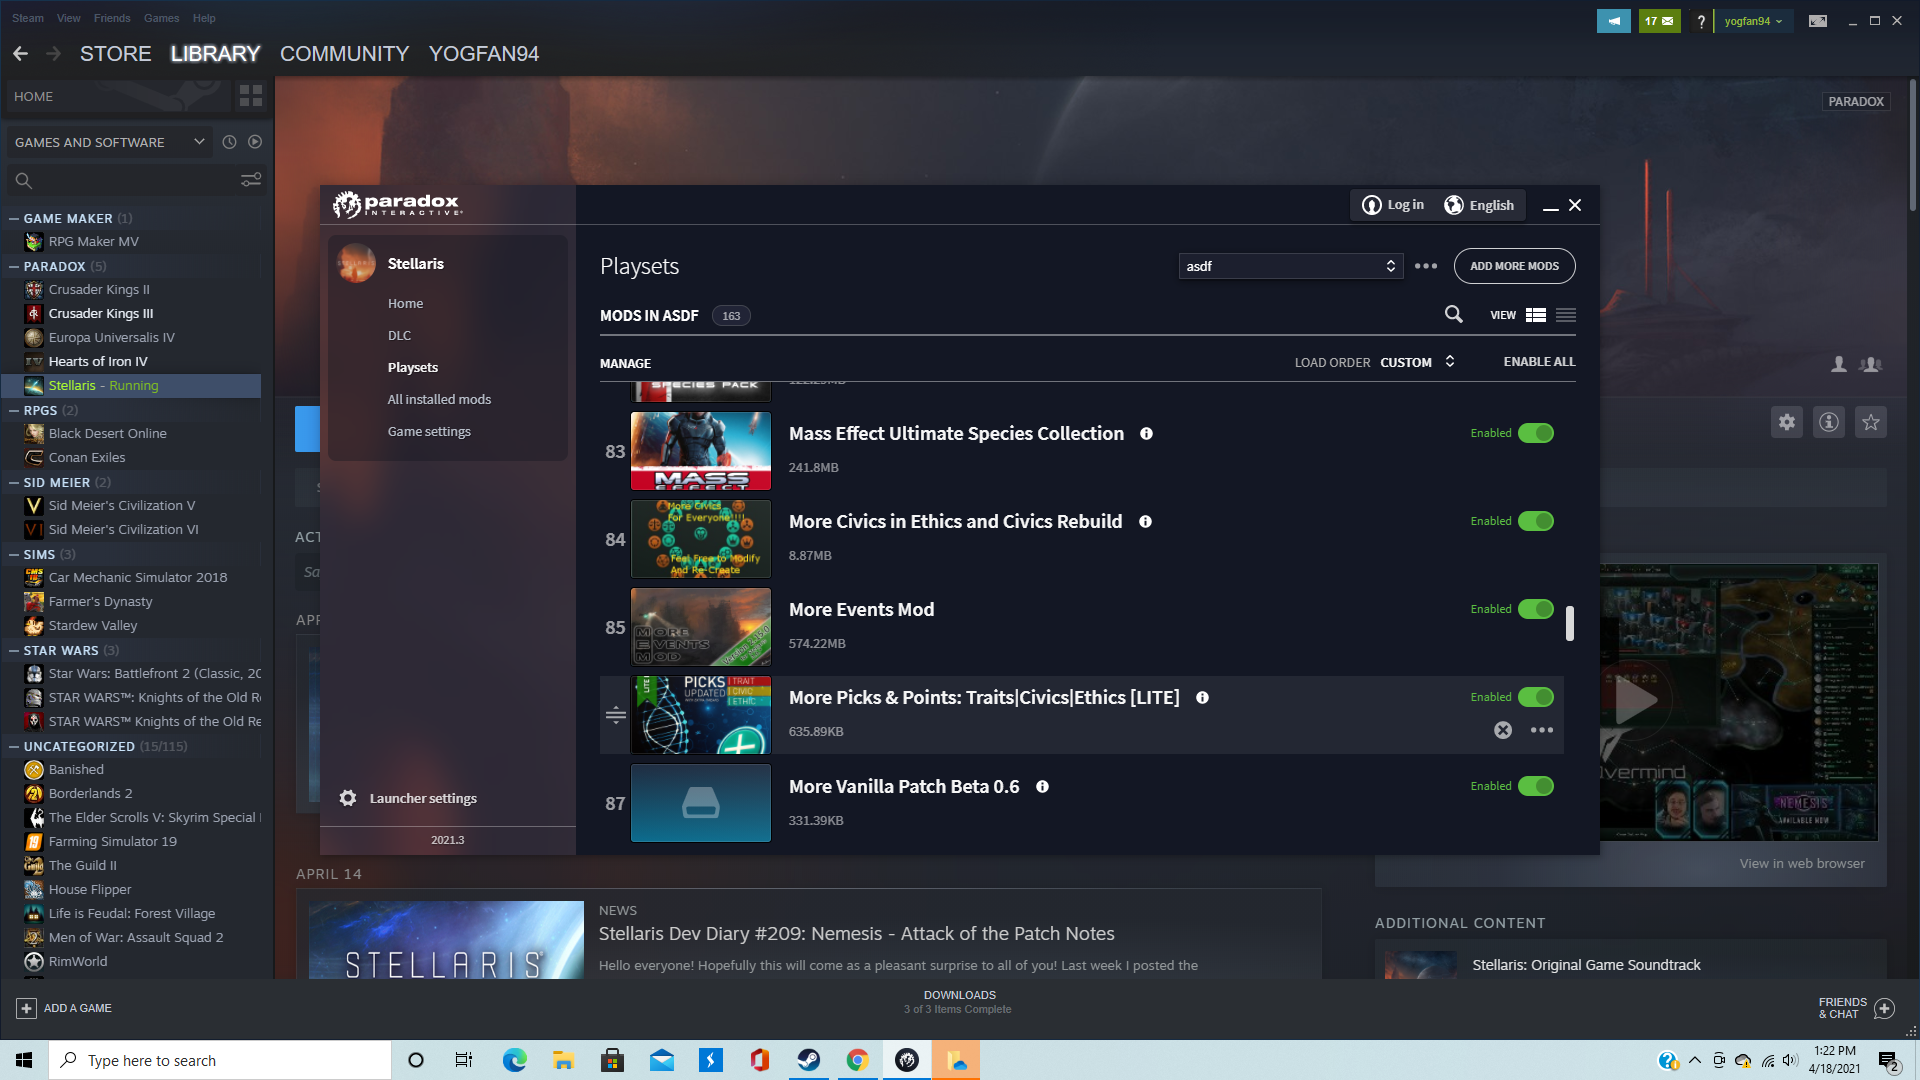
Task: Open Steam from the Windows taskbar
Action: pyautogui.click(x=809, y=1060)
